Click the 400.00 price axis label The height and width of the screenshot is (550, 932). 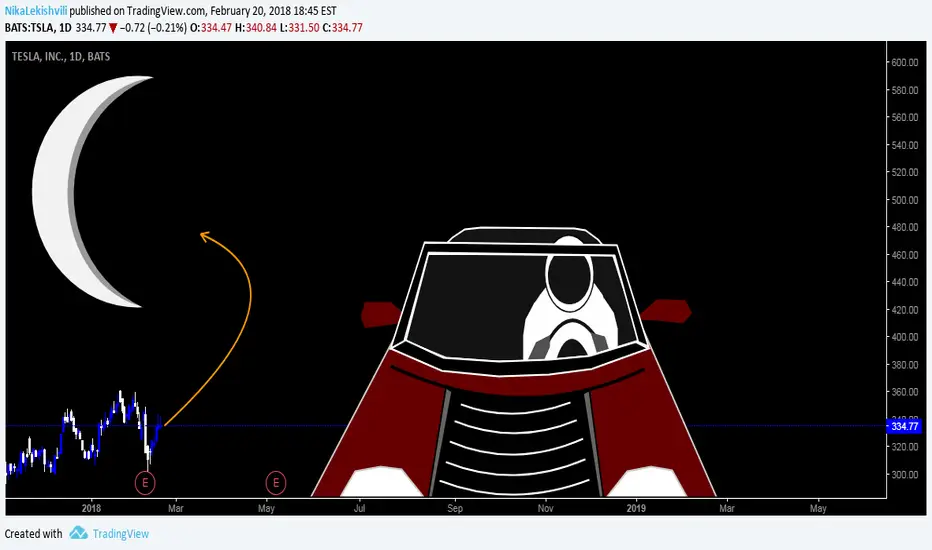click(x=905, y=337)
